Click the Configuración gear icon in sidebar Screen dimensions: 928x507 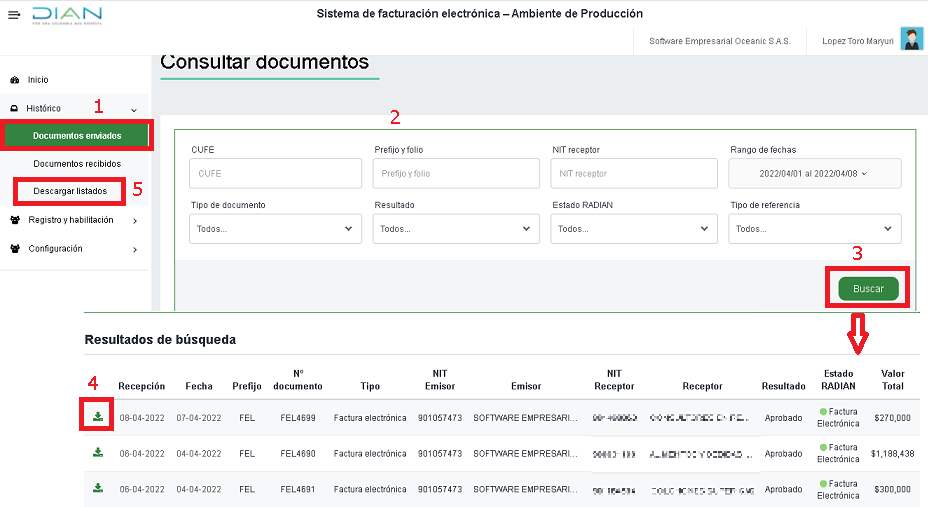(x=14, y=249)
